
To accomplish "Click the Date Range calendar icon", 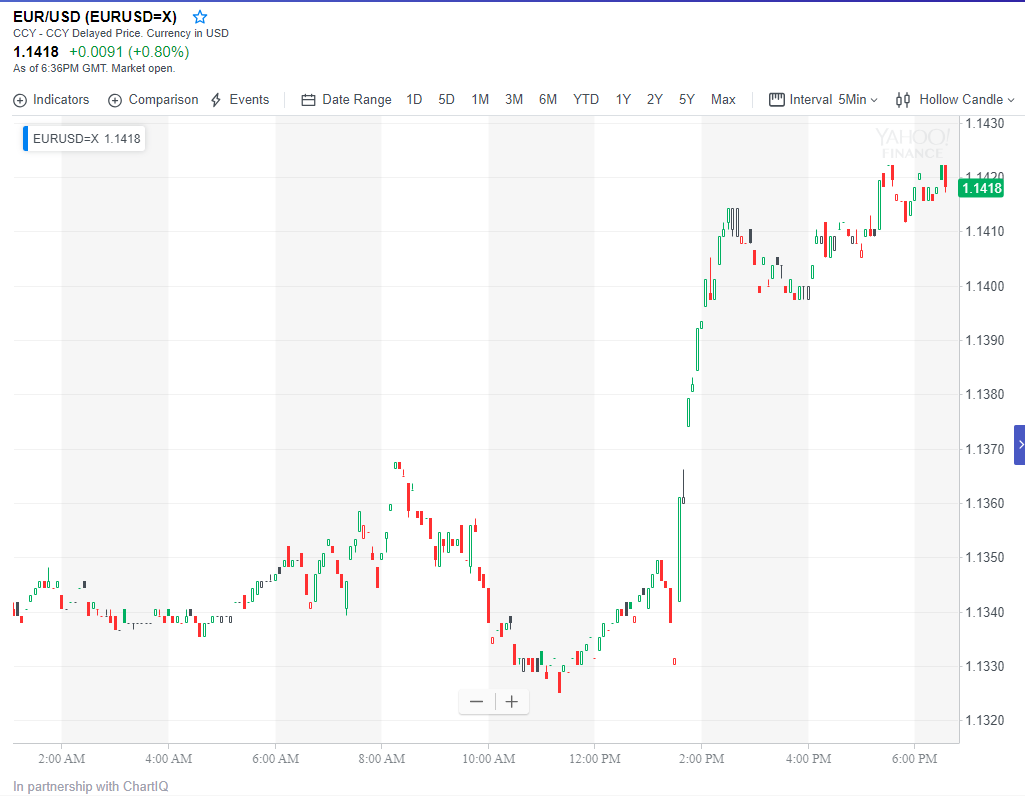I will 308,100.
